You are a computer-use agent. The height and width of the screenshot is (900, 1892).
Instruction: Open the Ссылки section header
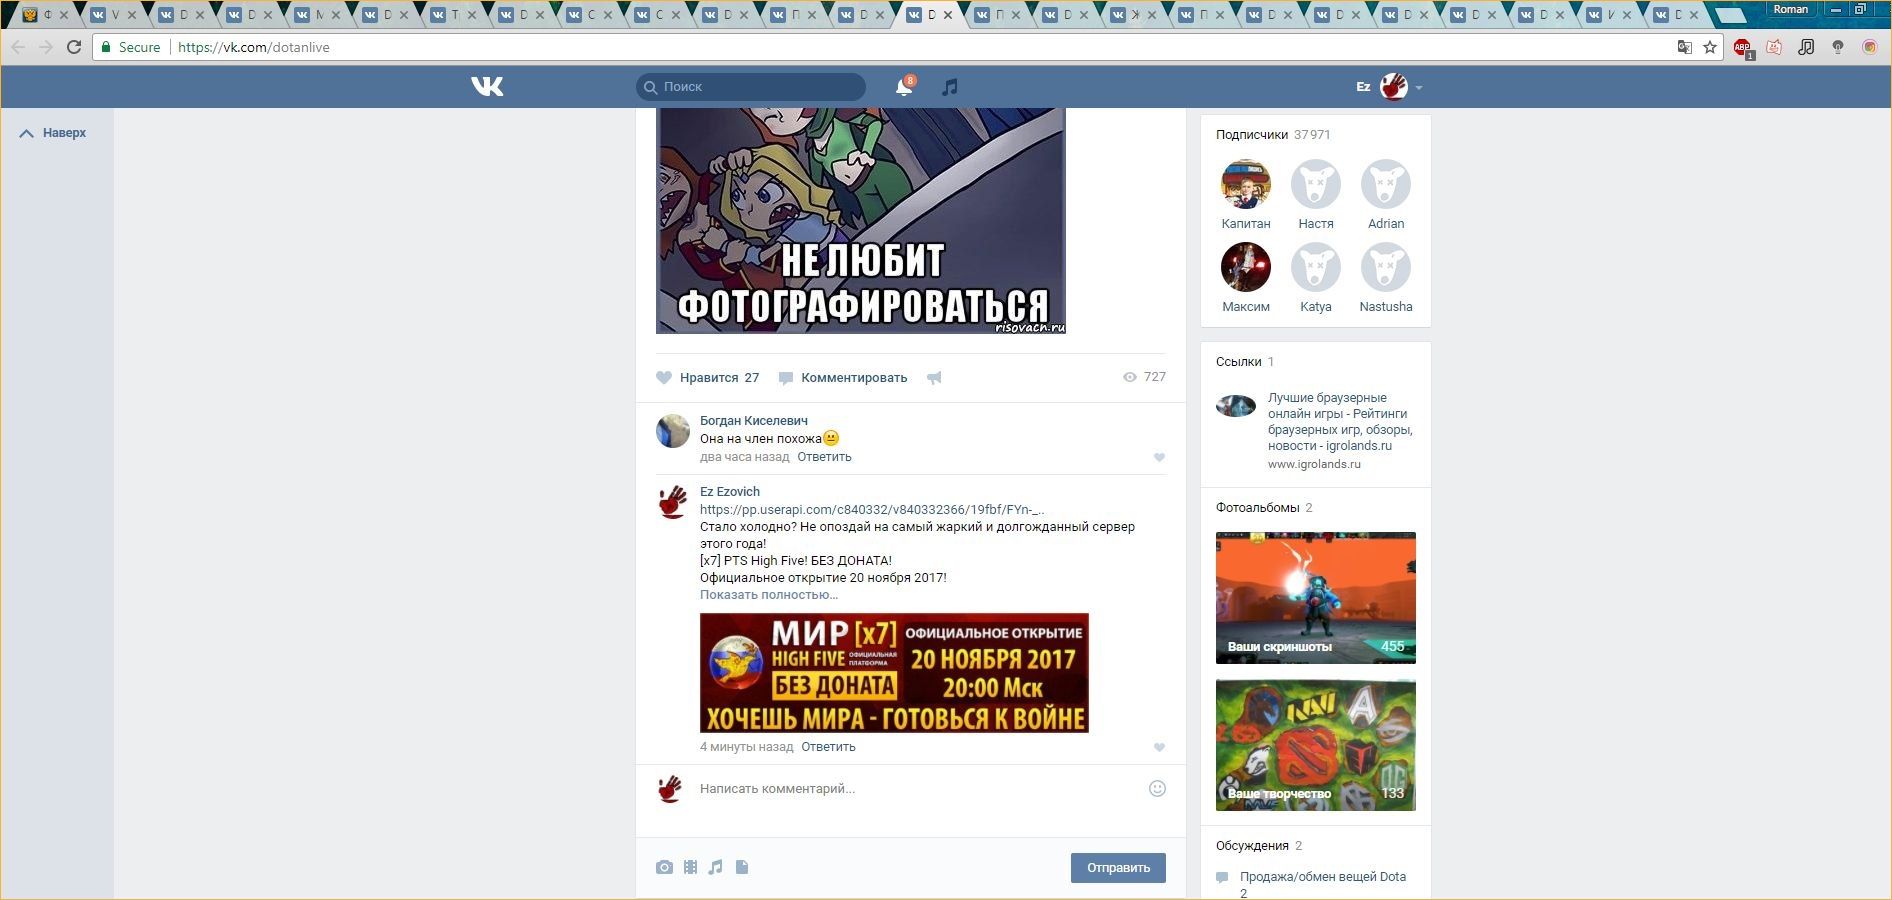click(x=1245, y=362)
